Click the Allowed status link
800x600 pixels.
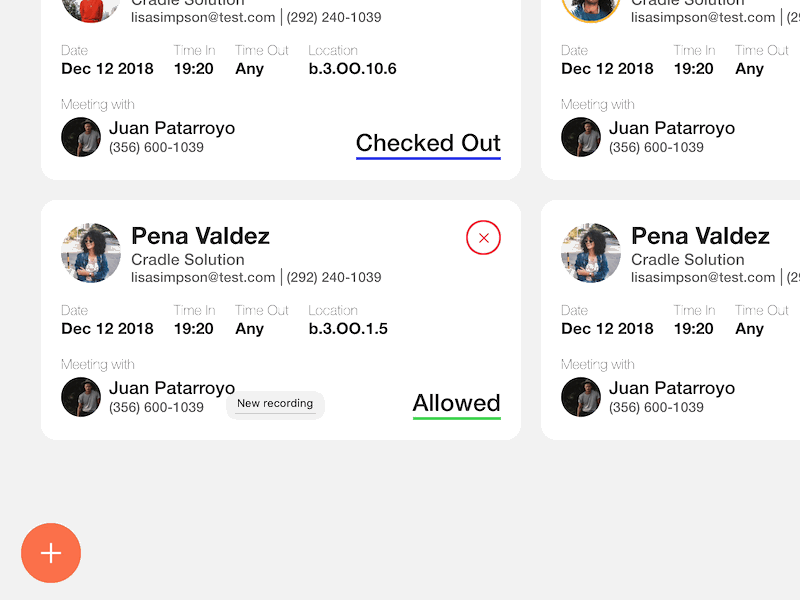pos(456,403)
